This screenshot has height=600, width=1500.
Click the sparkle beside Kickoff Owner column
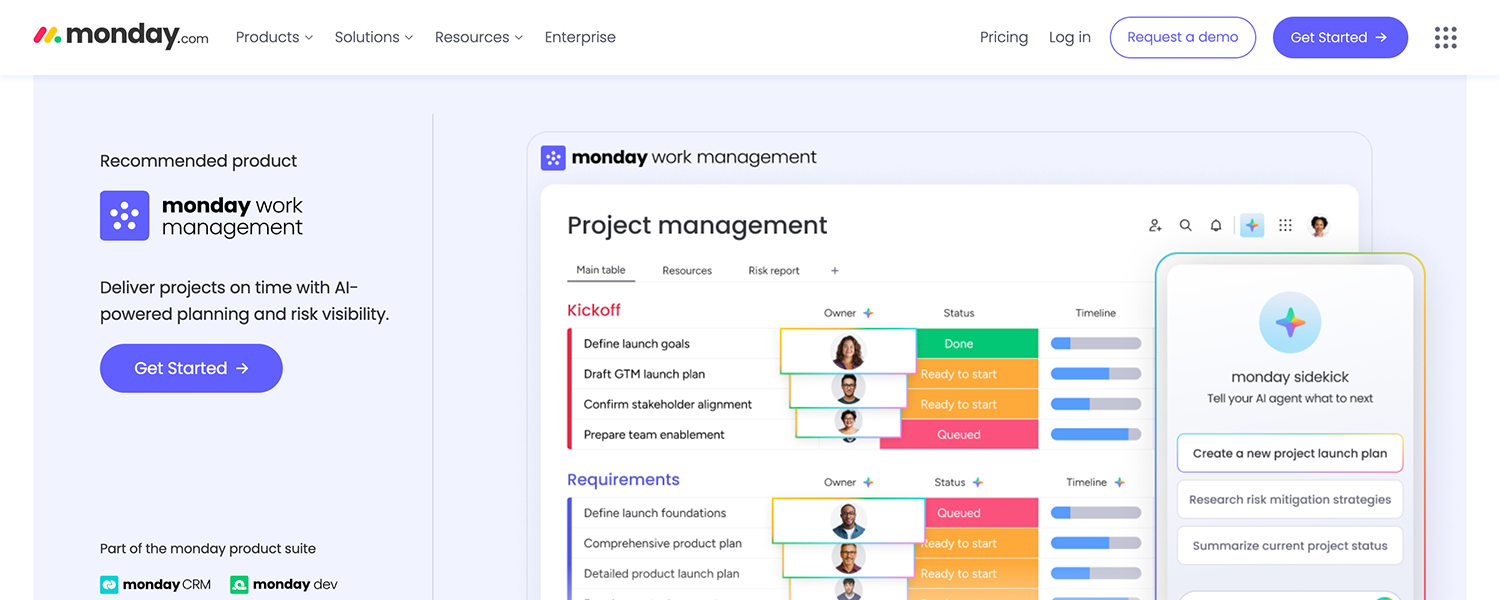pyautogui.click(x=868, y=313)
